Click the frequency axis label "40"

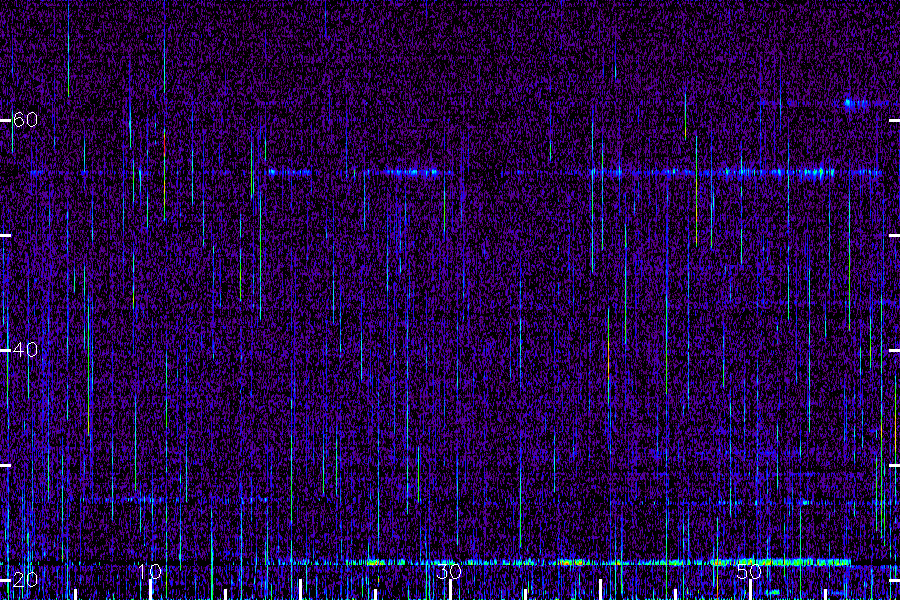coord(25,349)
